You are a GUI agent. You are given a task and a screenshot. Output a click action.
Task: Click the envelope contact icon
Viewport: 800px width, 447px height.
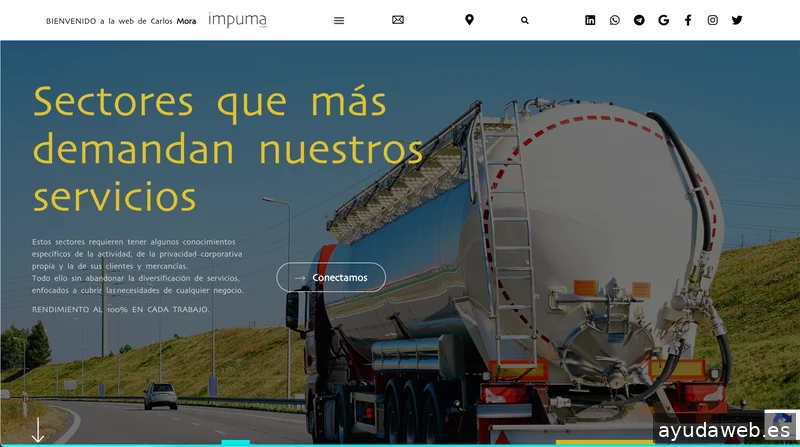click(x=398, y=20)
